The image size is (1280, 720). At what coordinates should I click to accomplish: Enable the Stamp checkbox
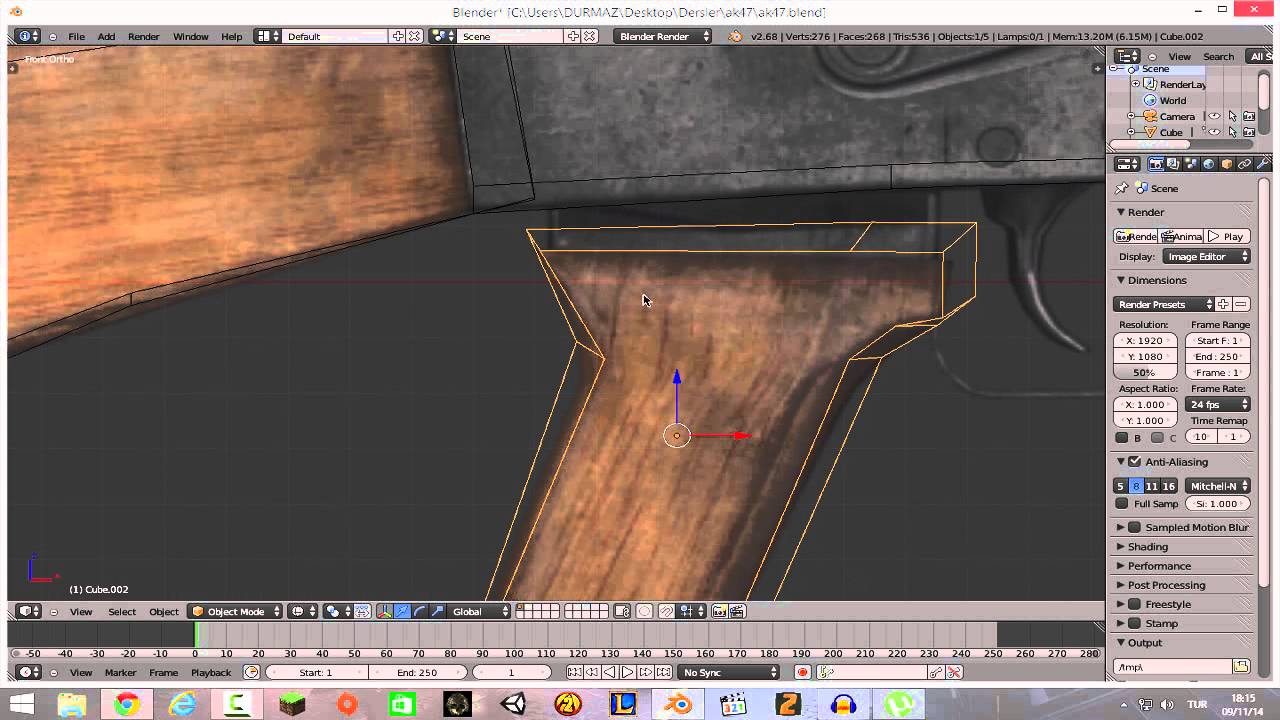click(x=1135, y=623)
